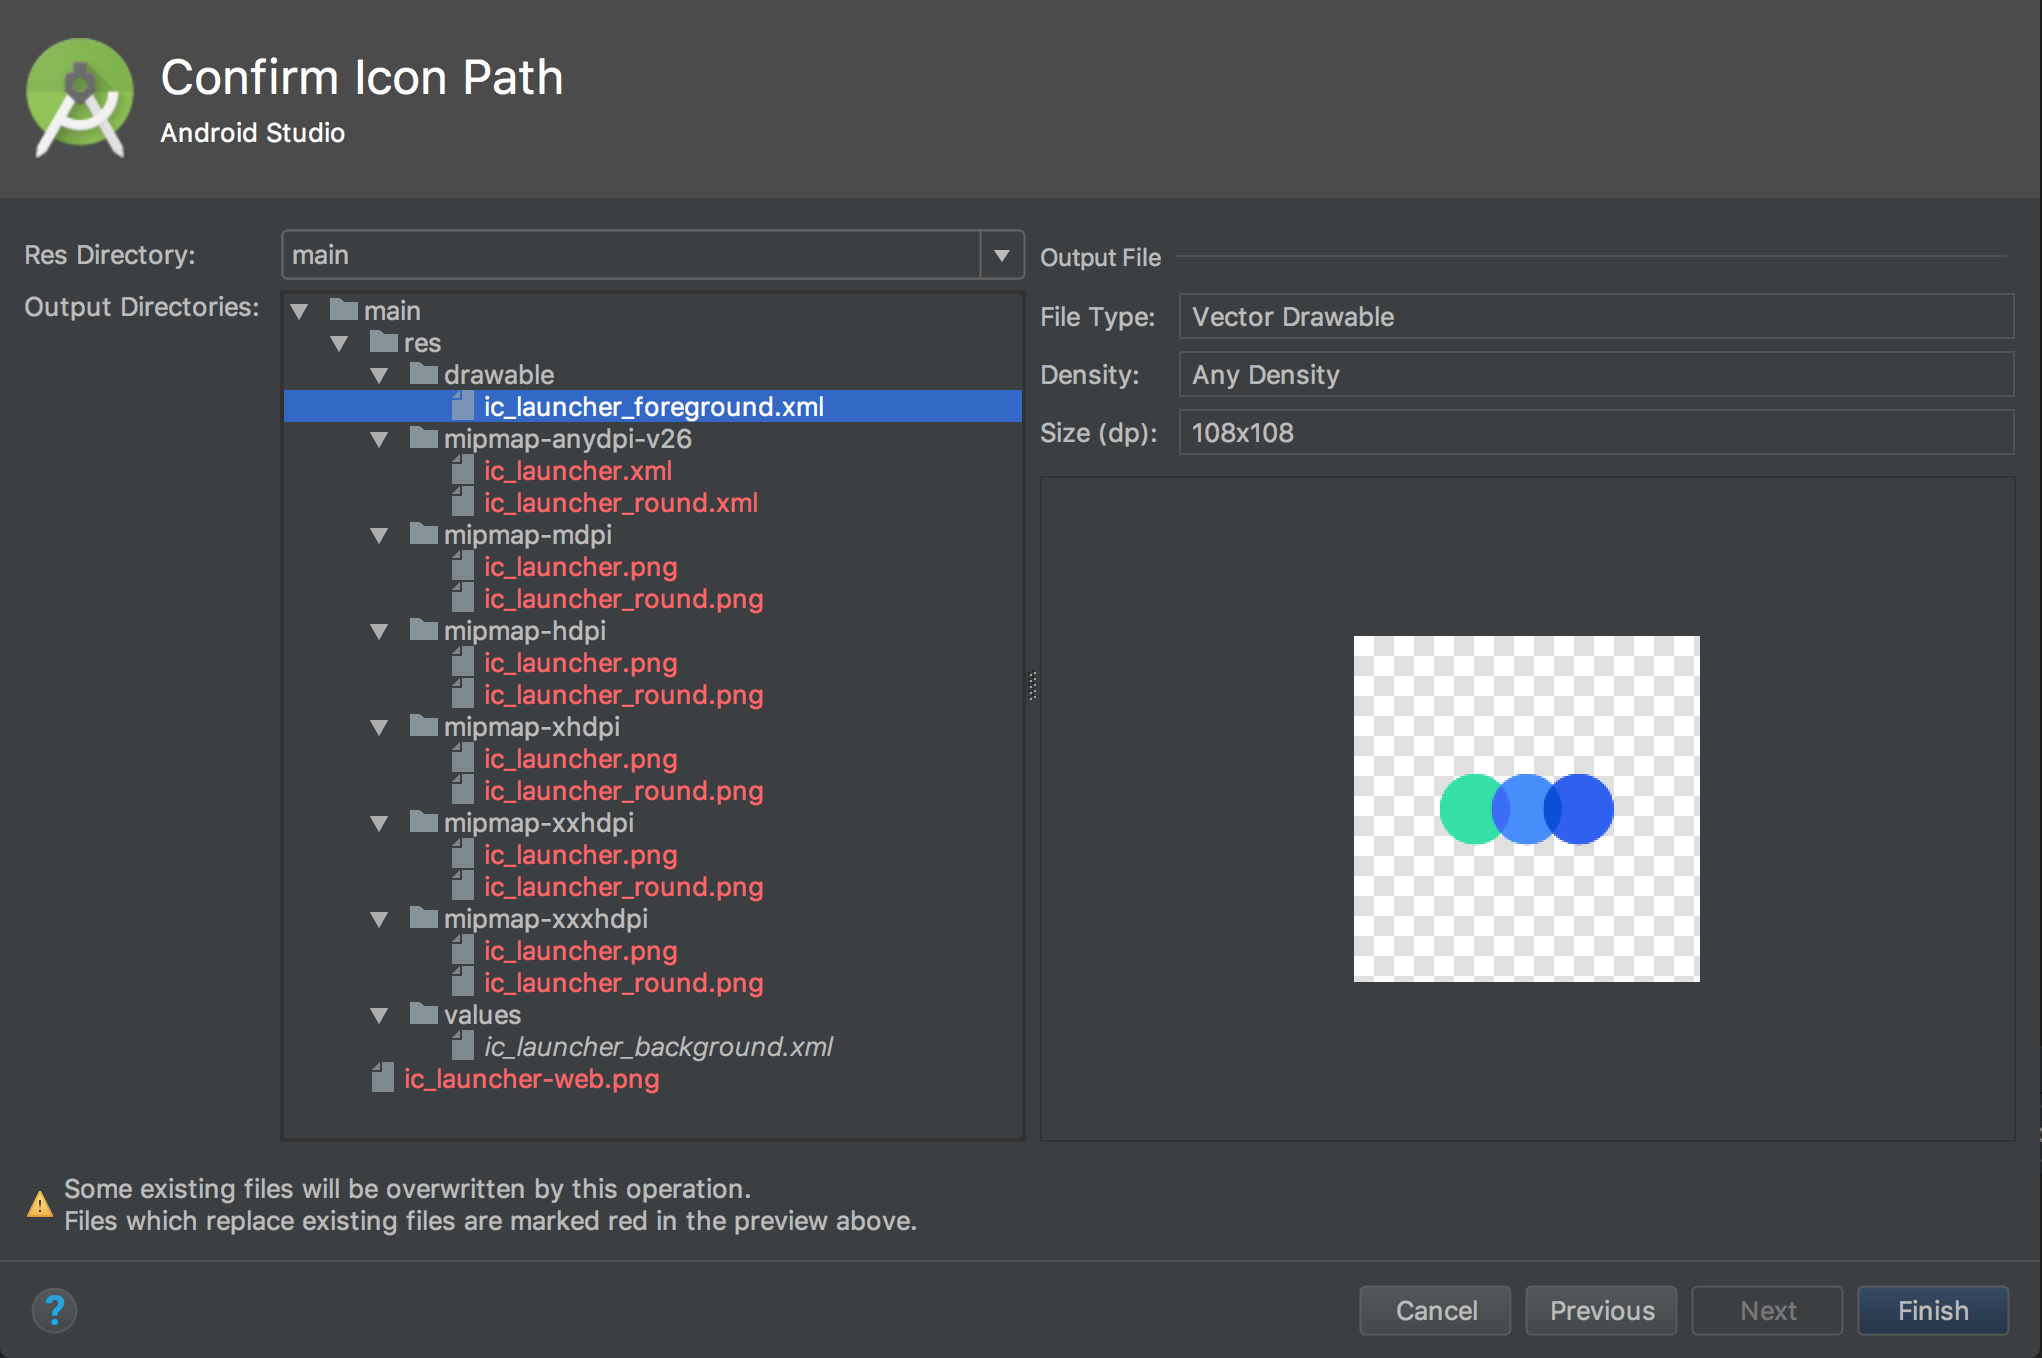Select ic_launcher_round.png under mipmap-hdpi
Screen dimensions: 2042x1358
click(x=623, y=694)
